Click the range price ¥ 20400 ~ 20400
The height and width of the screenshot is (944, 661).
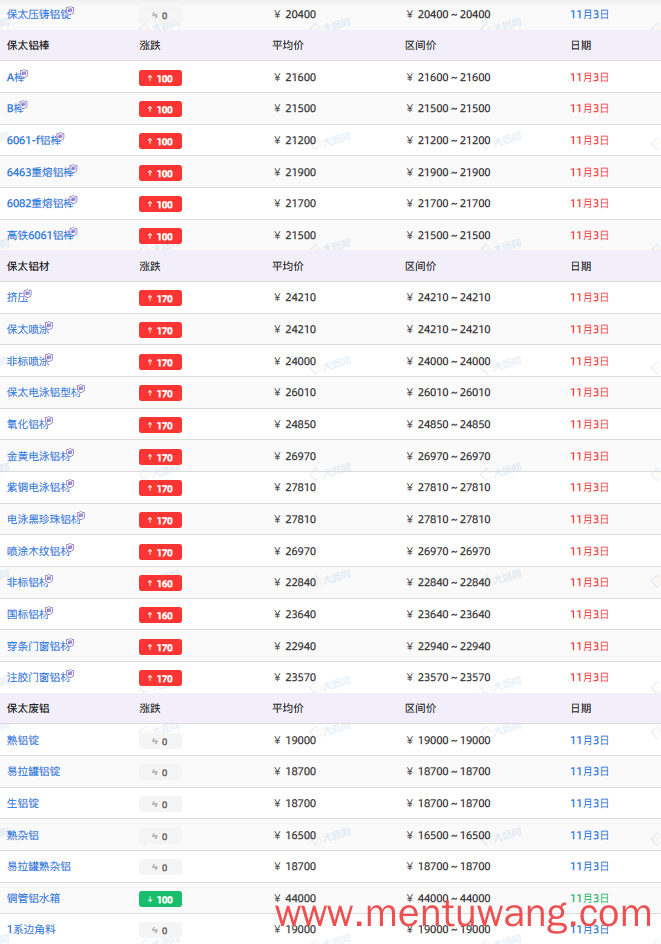coord(448,14)
